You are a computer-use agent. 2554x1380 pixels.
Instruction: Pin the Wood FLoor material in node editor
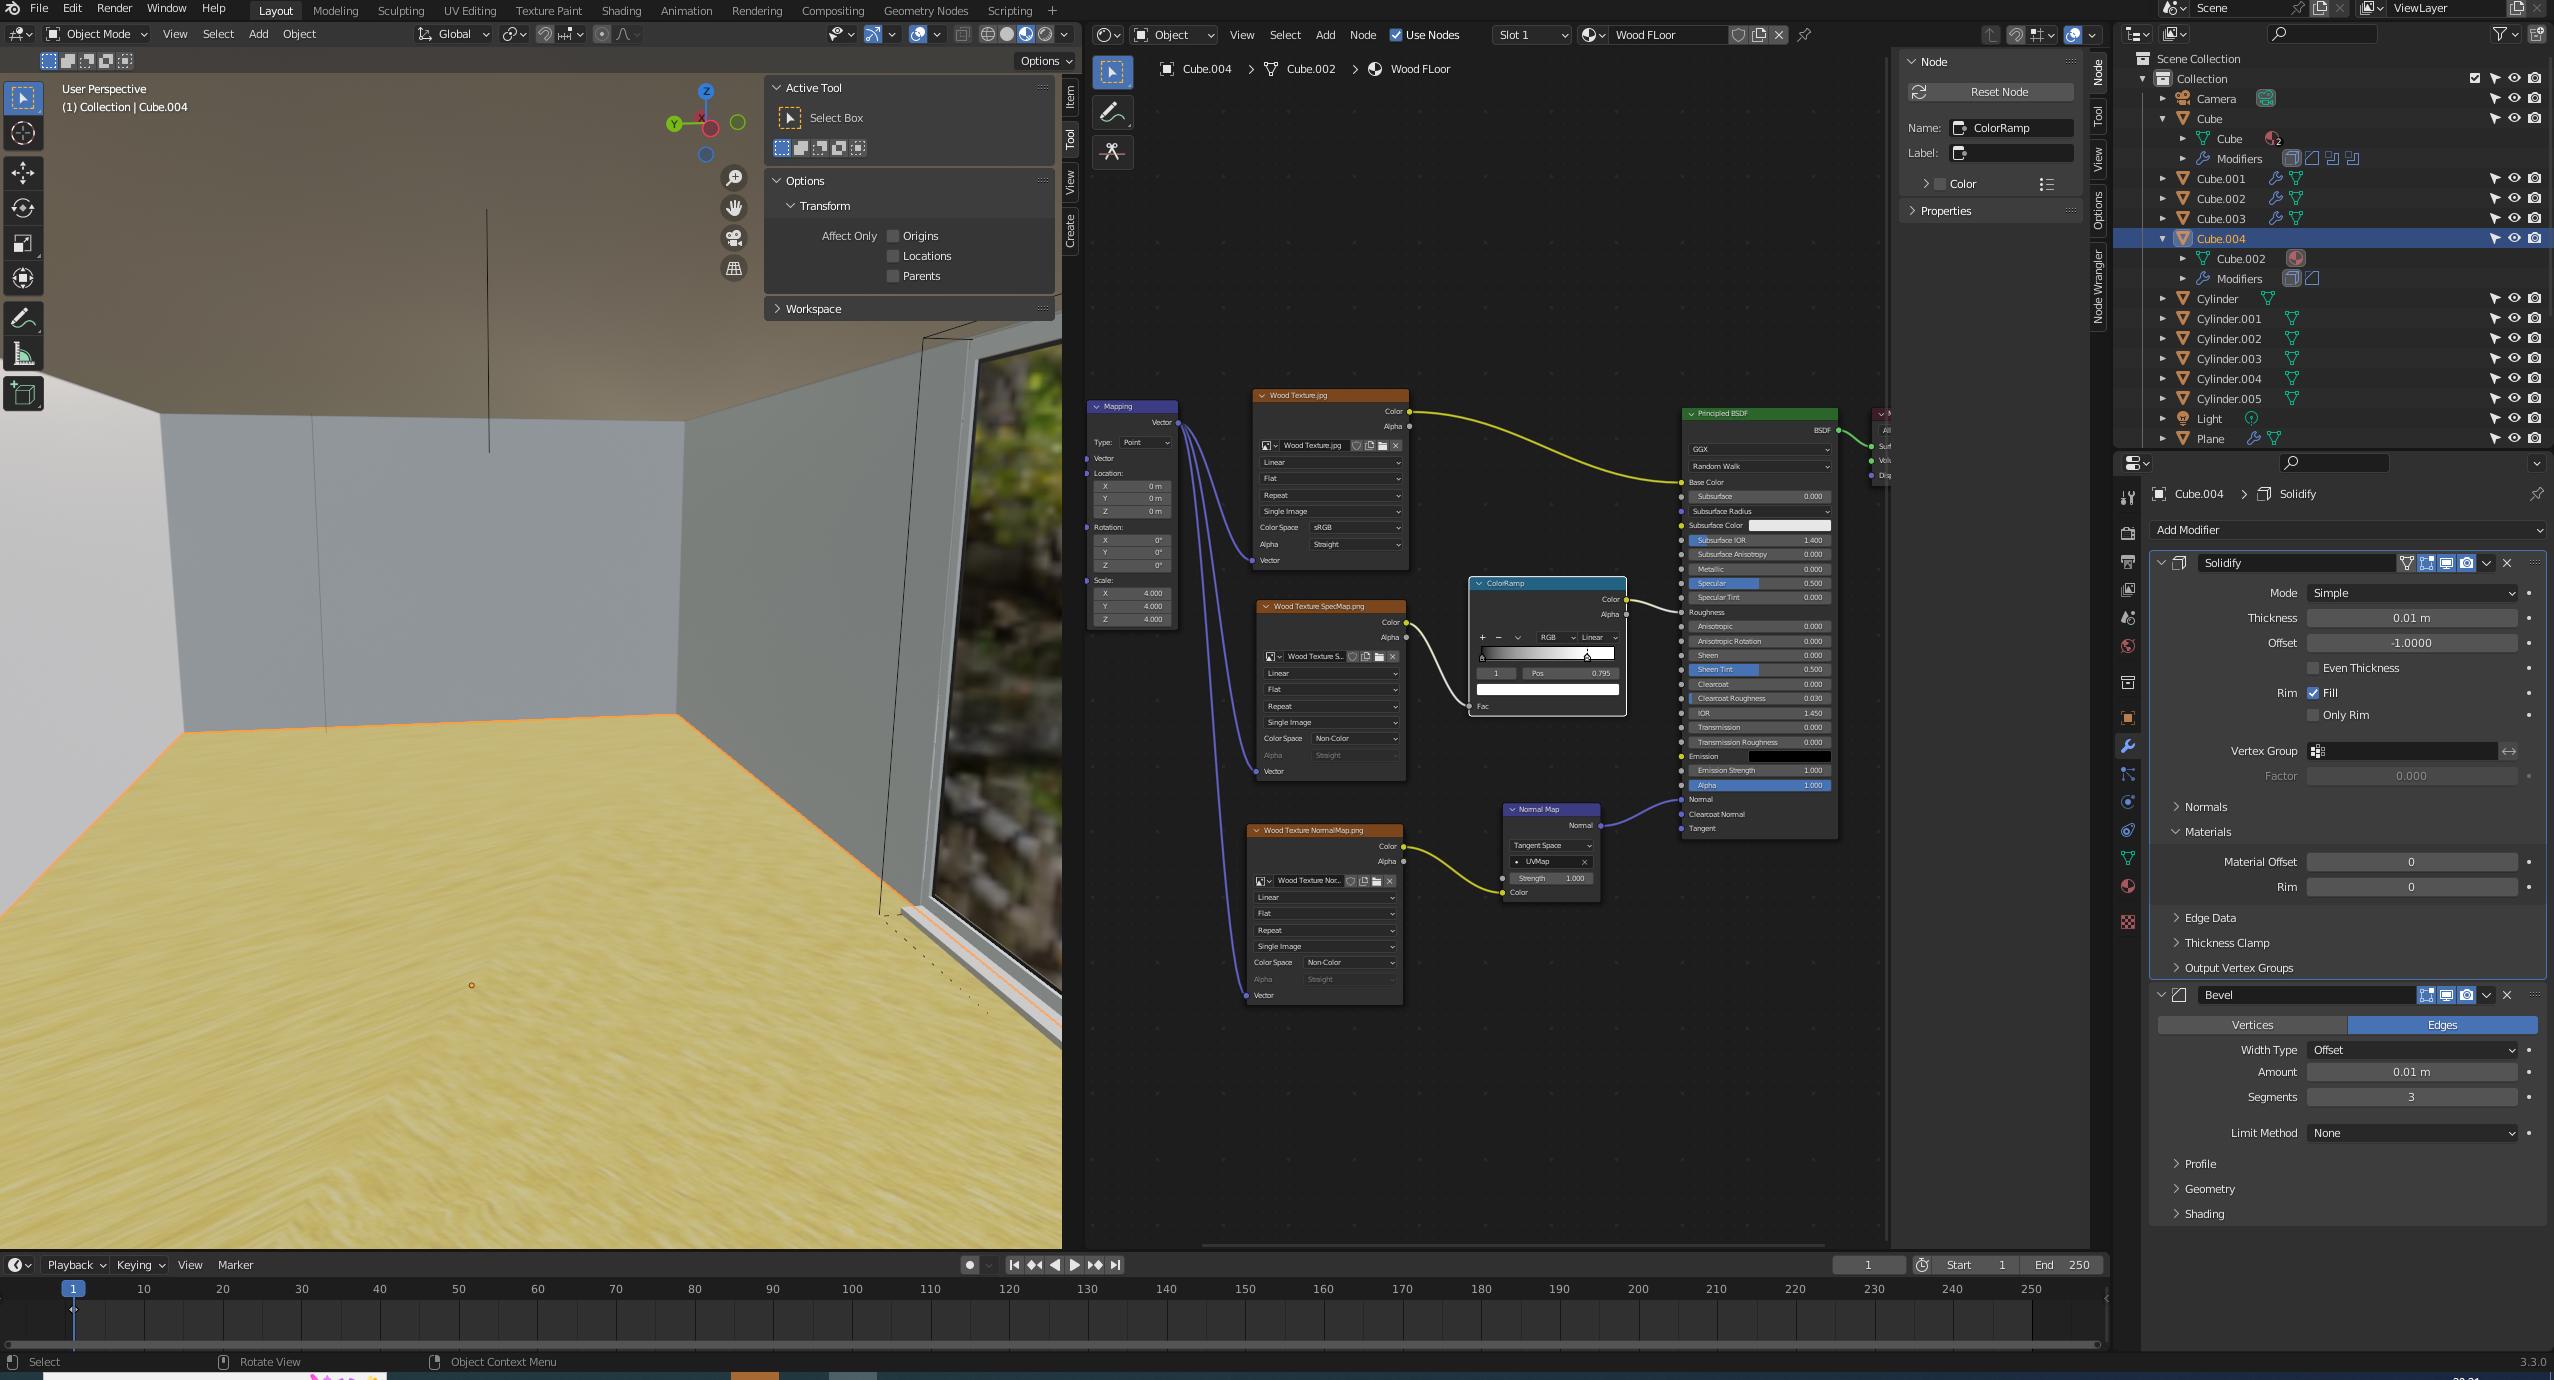coord(1804,35)
